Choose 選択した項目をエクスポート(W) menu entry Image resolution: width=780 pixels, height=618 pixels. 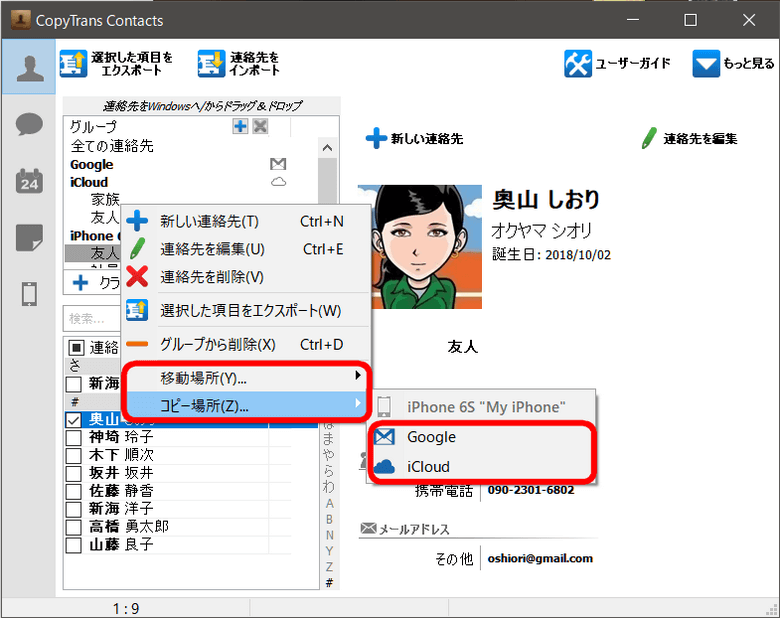[x=247, y=310]
